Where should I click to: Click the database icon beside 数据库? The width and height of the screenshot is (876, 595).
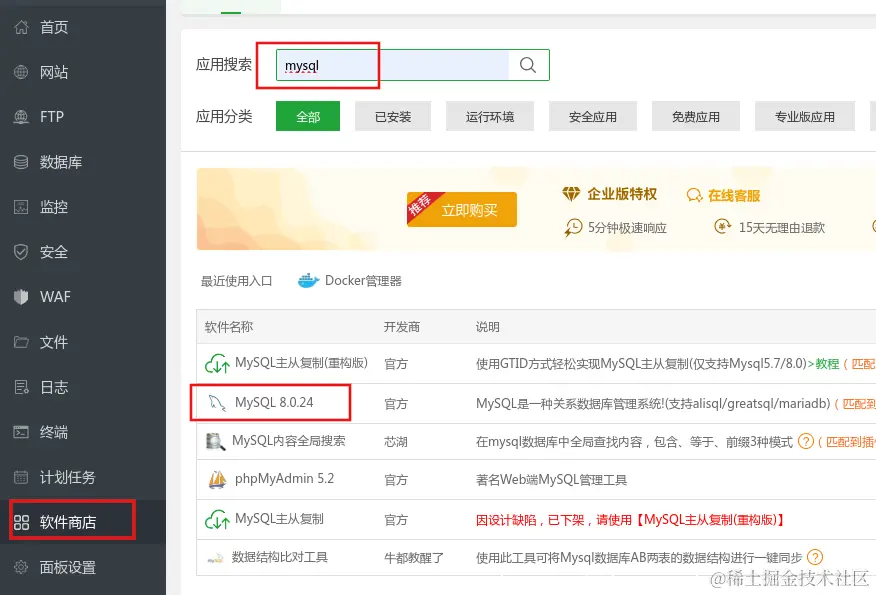pos(21,162)
